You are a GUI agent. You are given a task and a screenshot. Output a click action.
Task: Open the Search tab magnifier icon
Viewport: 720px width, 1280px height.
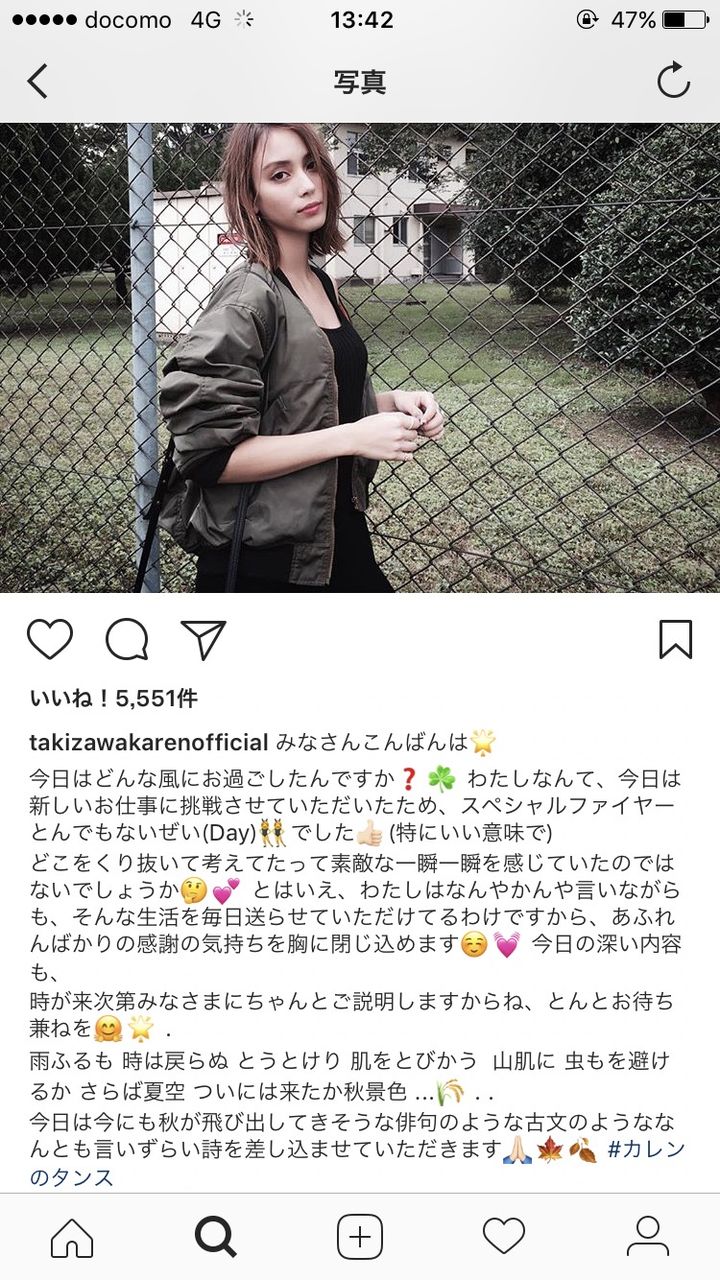pyautogui.click(x=215, y=1237)
